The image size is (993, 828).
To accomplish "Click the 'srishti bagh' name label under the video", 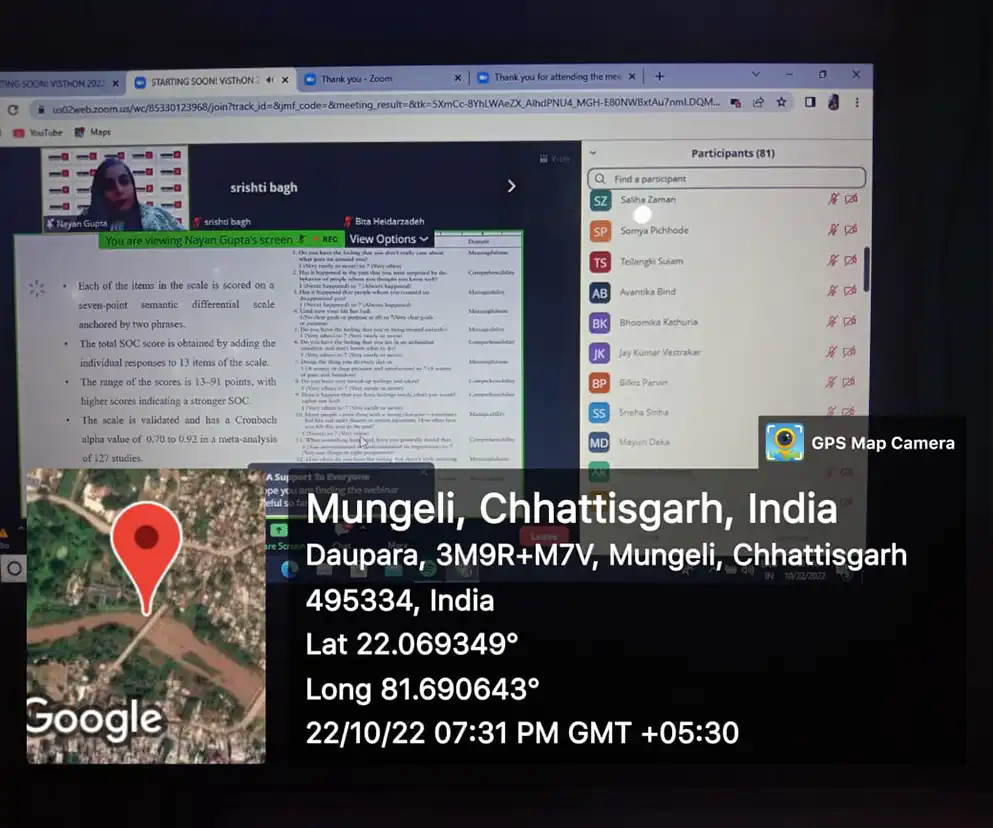I will (x=227, y=222).
